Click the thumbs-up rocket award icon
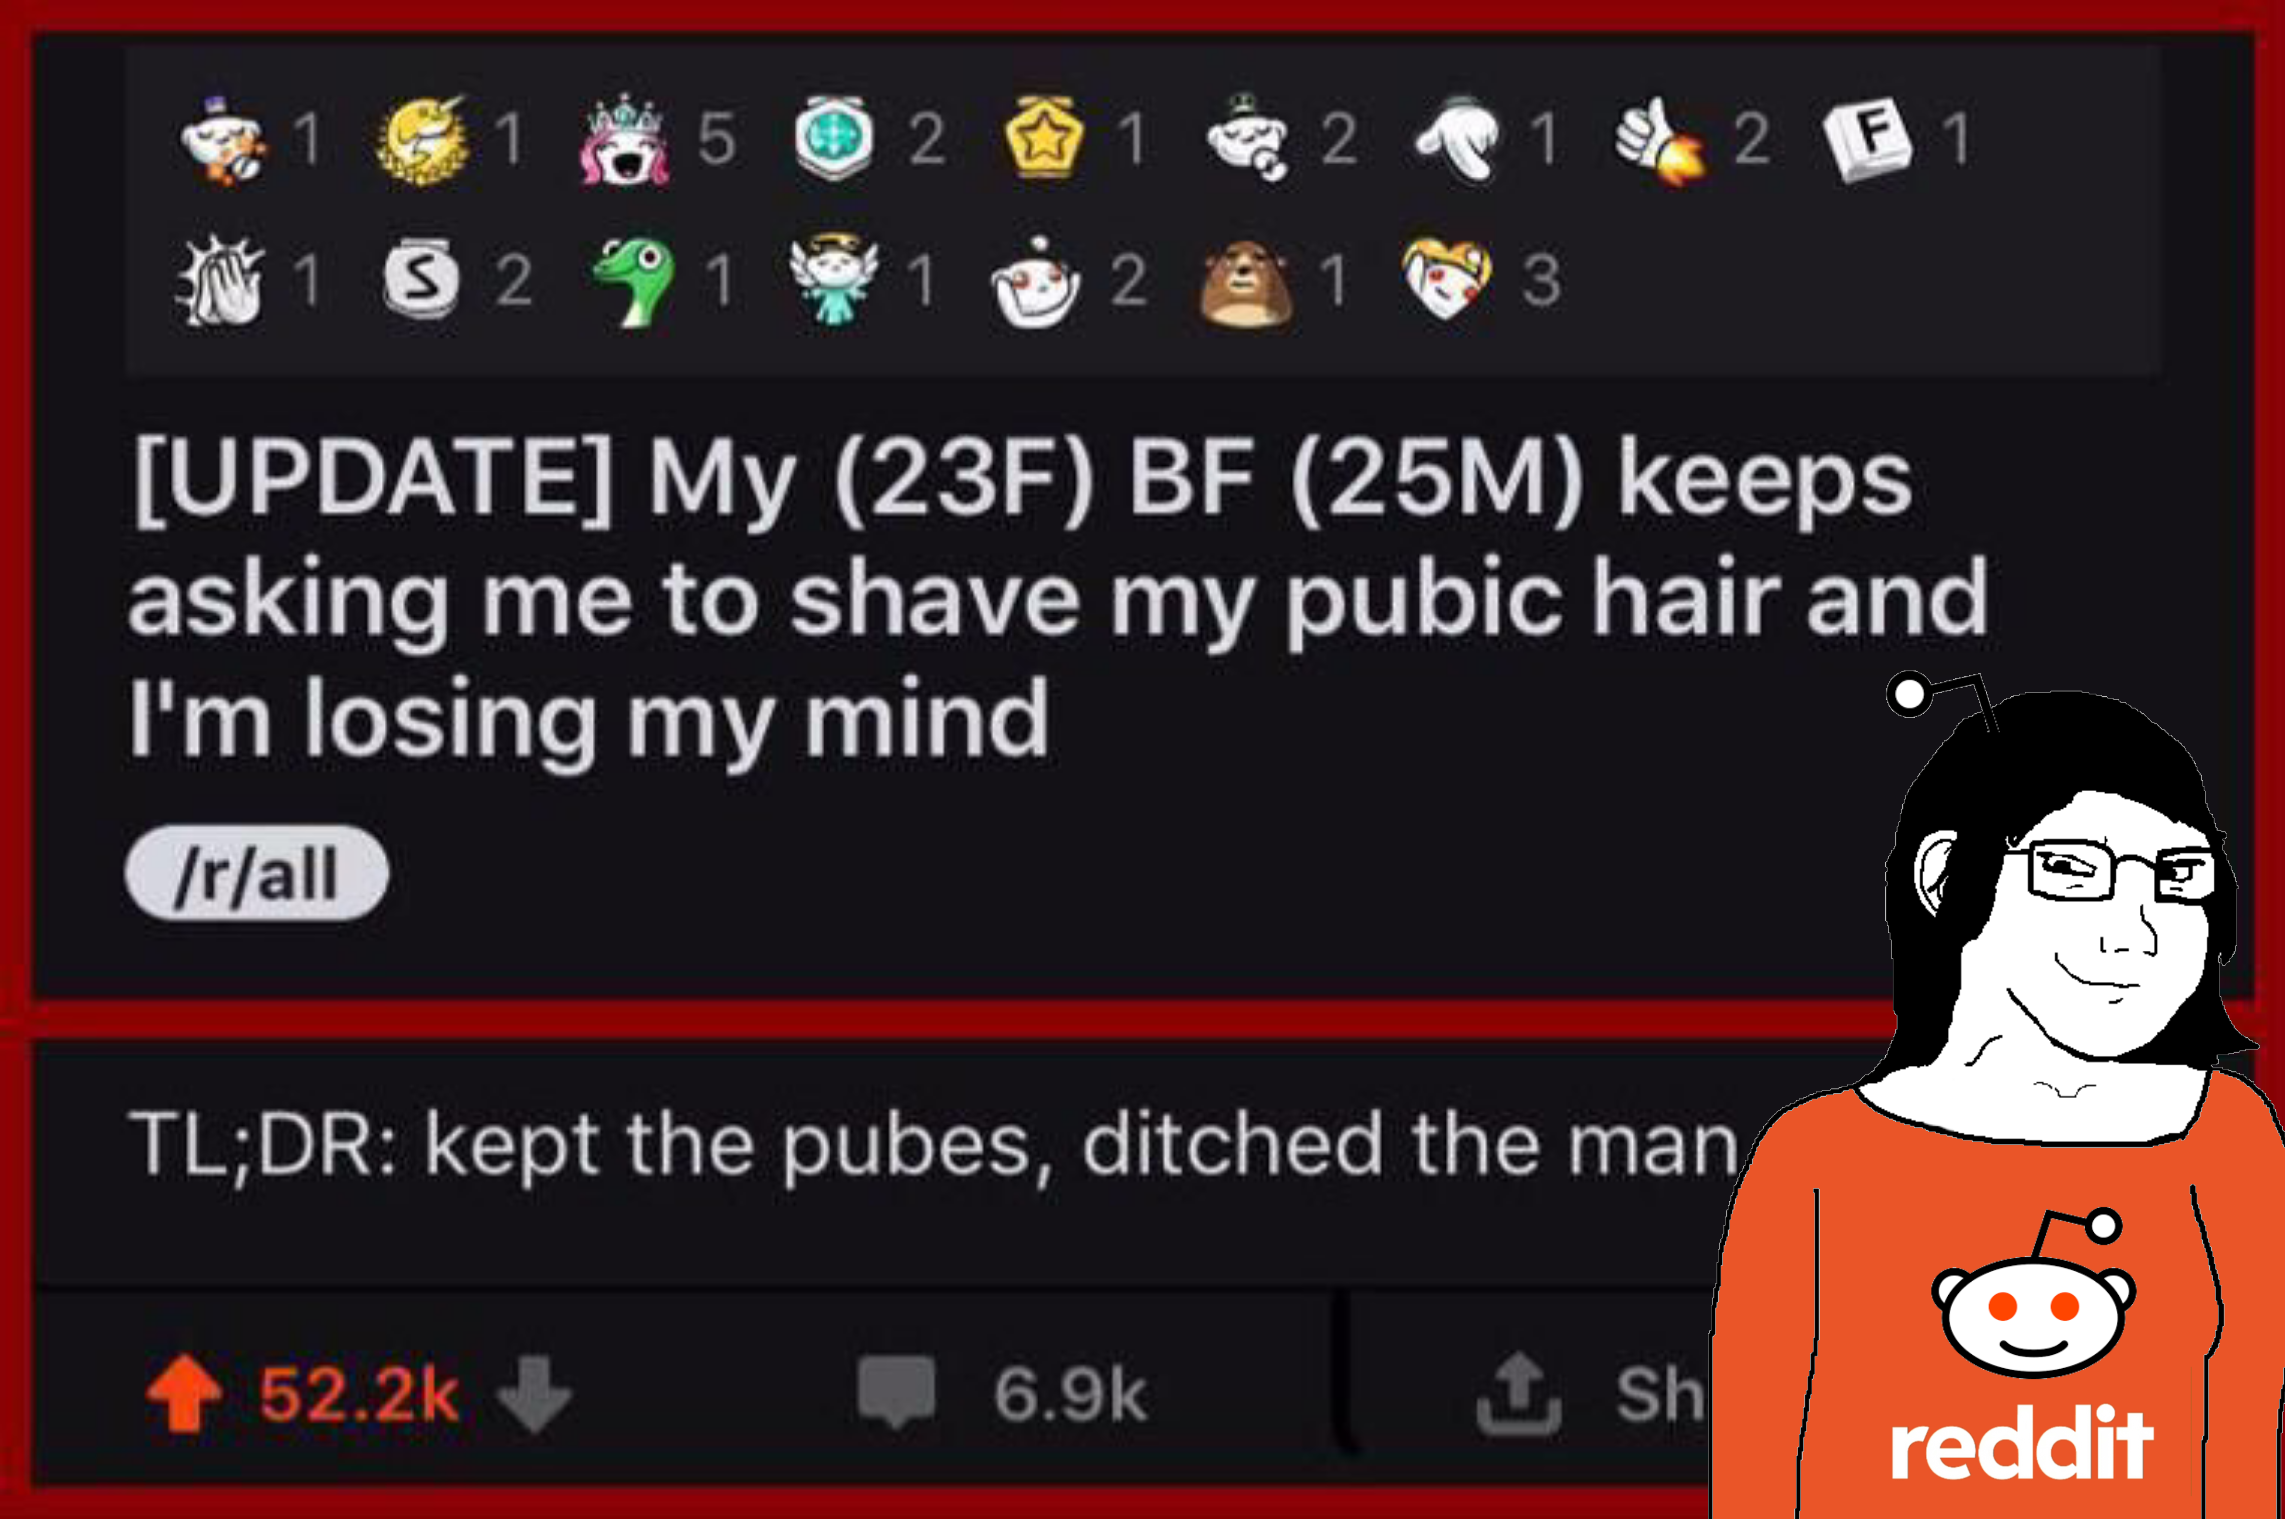The image size is (2285, 1519). click(1659, 140)
